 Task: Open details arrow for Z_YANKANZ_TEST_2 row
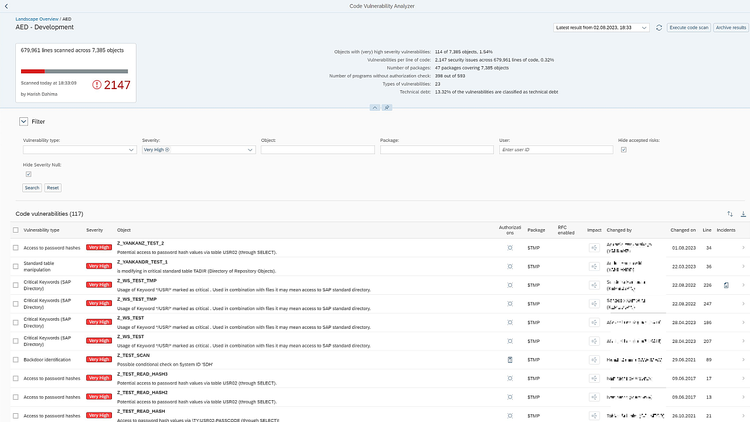click(x=743, y=248)
